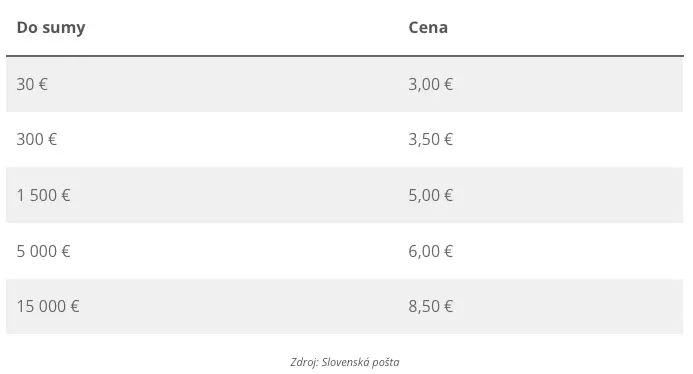This screenshot has height=374, width=693.
Task: Click the euro sign after 3,00
Action: [x=448, y=84]
